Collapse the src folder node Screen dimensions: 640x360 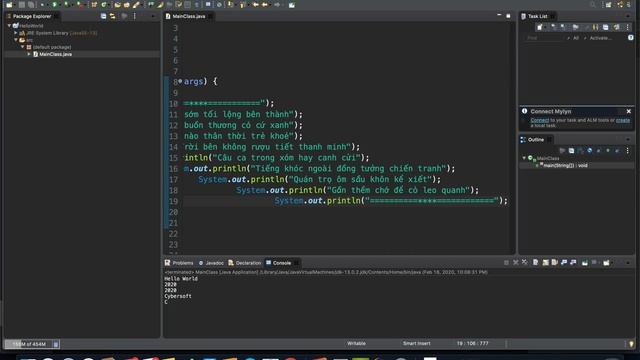(x=16, y=40)
